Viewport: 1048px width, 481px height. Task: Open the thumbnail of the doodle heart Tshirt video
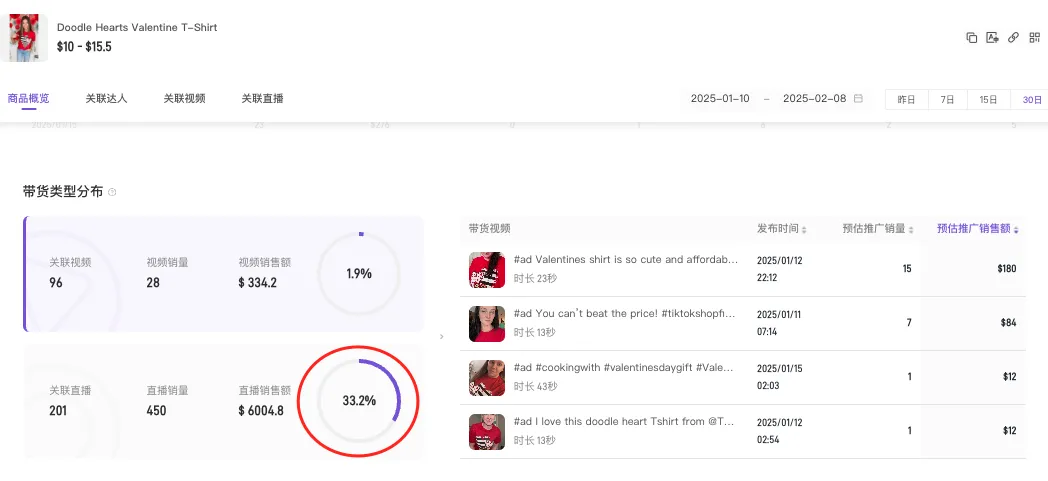pyautogui.click(x=487, y=432)
